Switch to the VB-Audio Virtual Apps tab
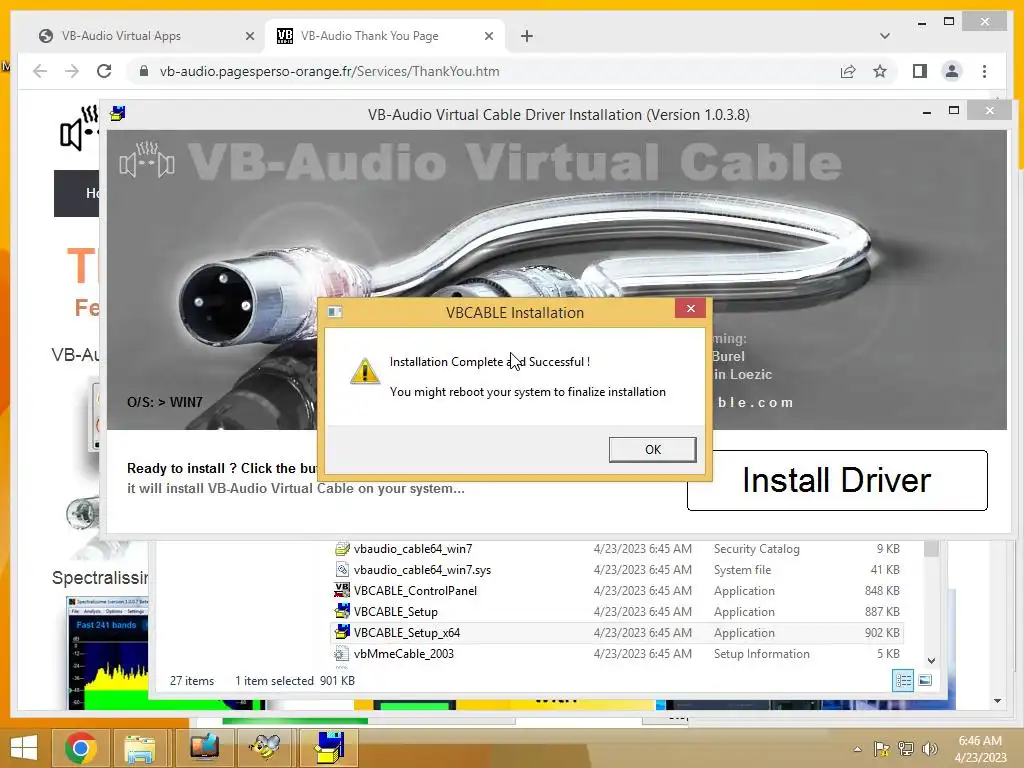1024x768 pixels. coord(146,36)
